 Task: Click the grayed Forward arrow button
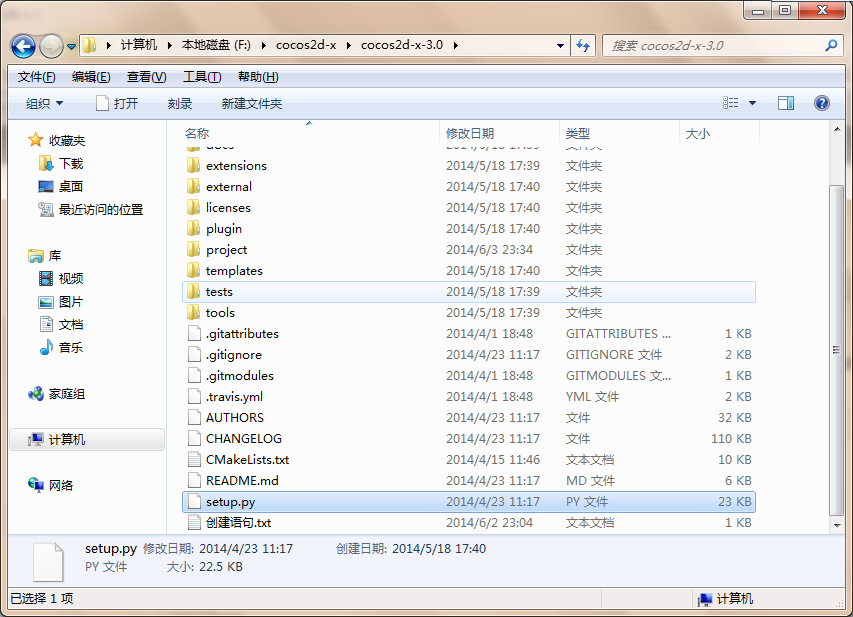[x=52, y=46]
